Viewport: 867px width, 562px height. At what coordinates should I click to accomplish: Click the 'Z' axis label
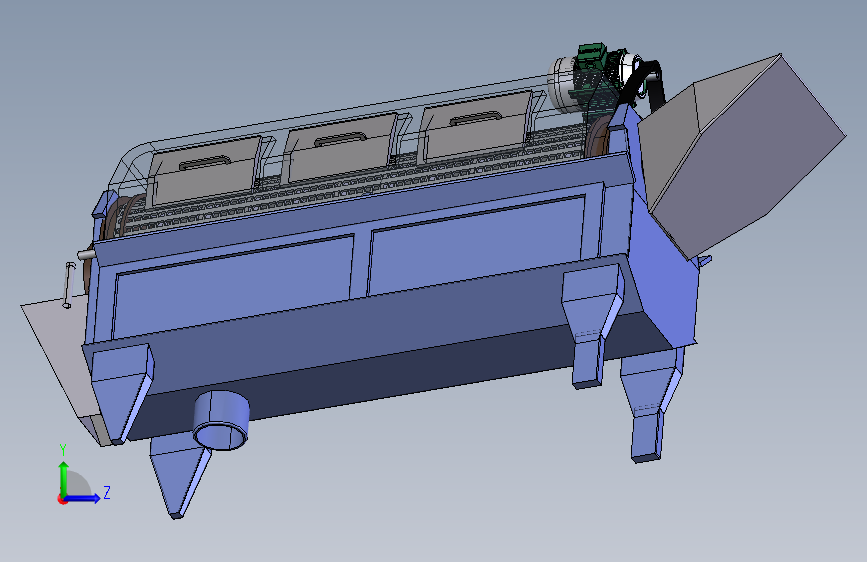(107, 492)
